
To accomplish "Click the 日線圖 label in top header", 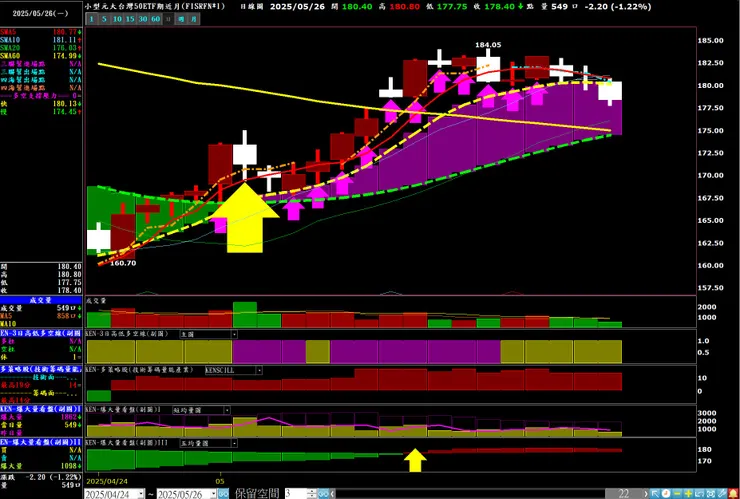I will click(250, 6).
